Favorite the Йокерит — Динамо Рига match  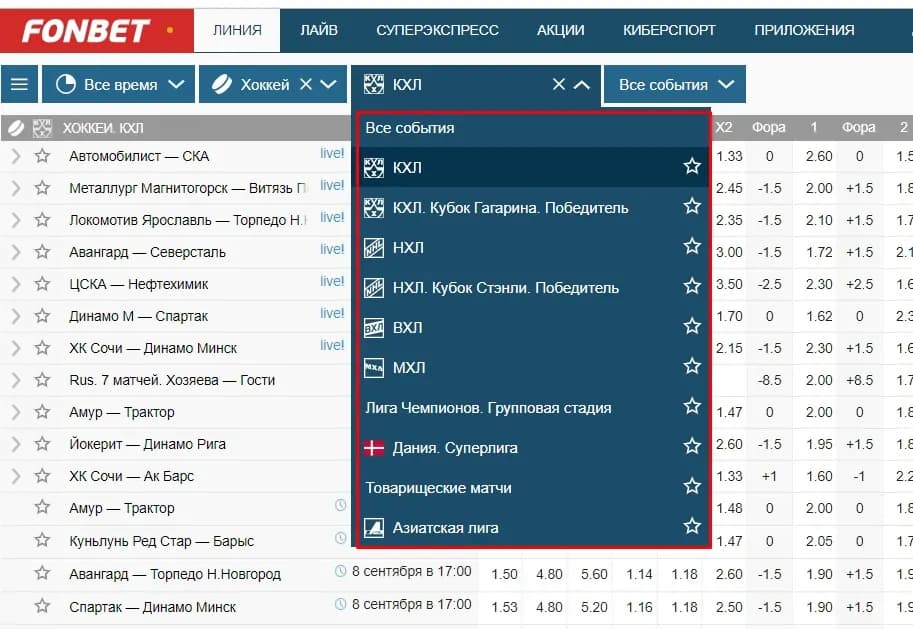pos(42,444)
